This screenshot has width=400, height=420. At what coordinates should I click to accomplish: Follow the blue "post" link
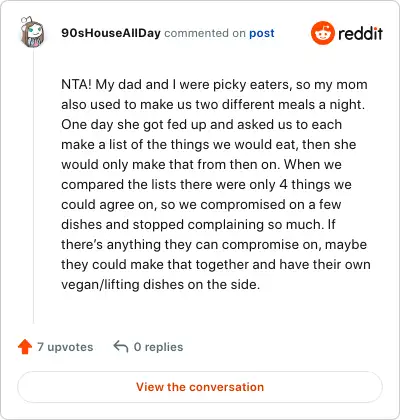tap(262, 33)
